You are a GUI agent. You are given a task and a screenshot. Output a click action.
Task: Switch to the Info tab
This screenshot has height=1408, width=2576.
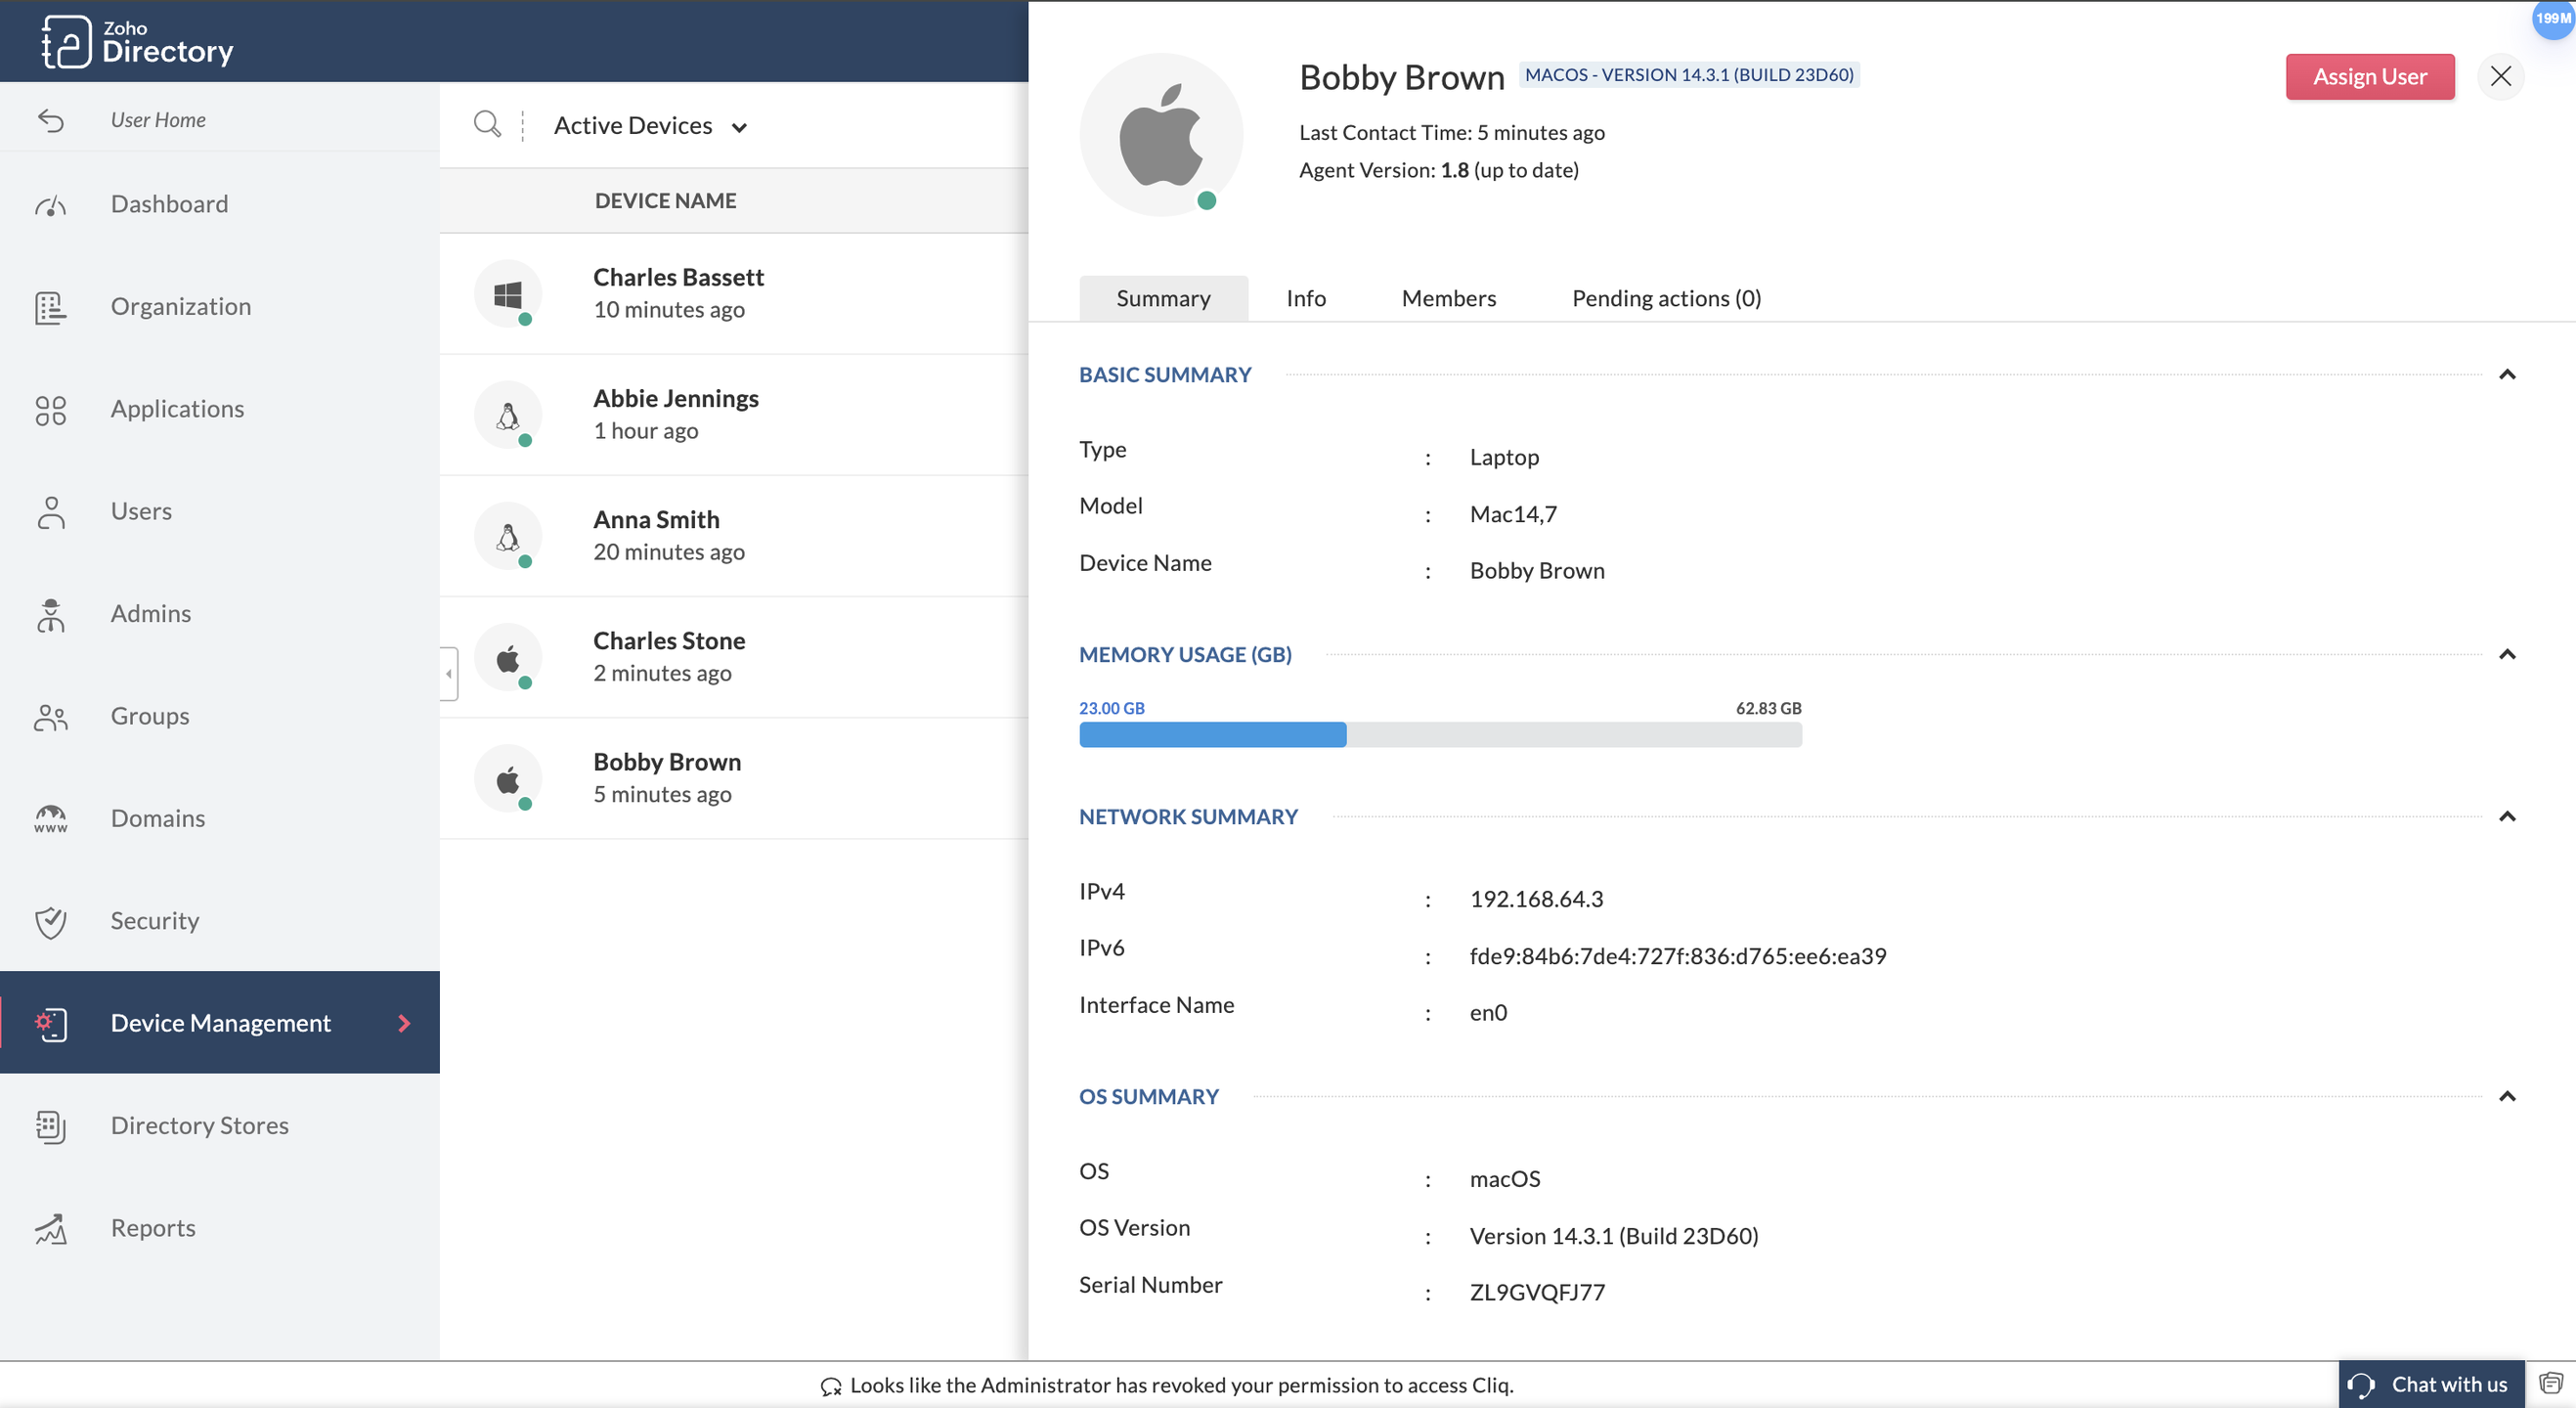point(1305,298)
